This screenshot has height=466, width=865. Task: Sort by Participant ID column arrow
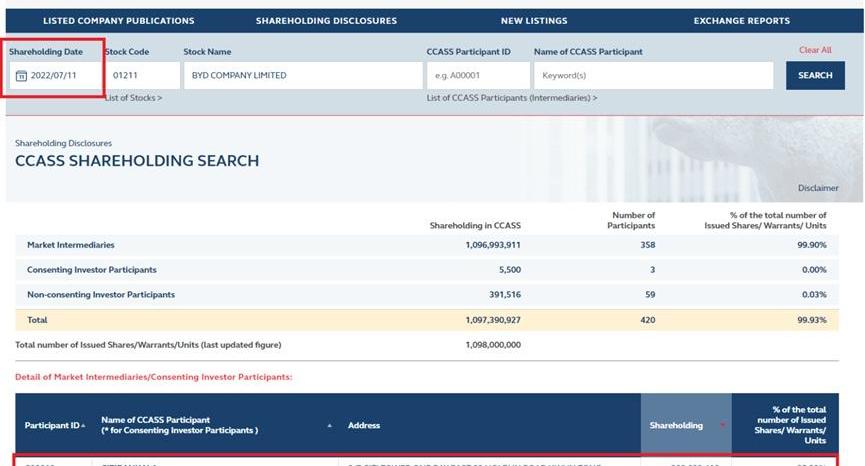click(83, 426)
